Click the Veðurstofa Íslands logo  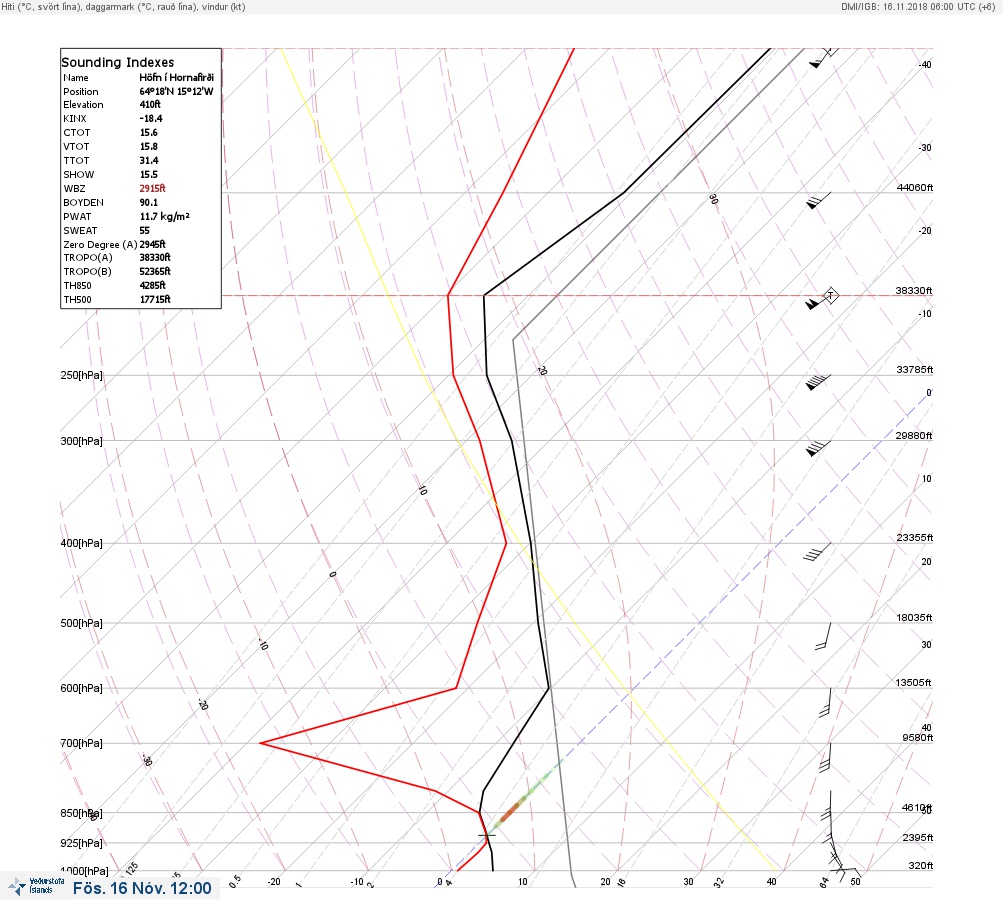coord(36,886)
